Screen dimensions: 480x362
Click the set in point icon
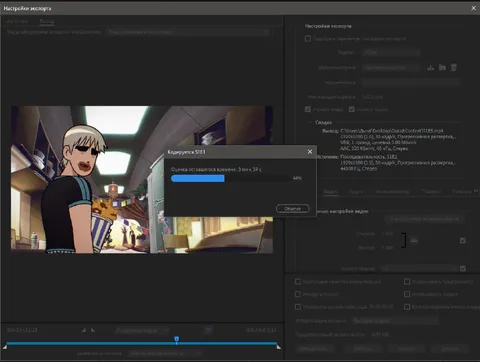(x=84, y=330)
